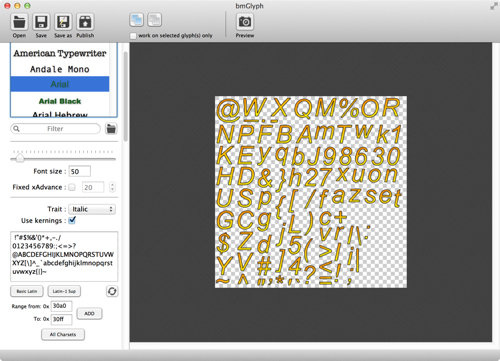Click the To field showing 30ff

click(x=61, y=319)
